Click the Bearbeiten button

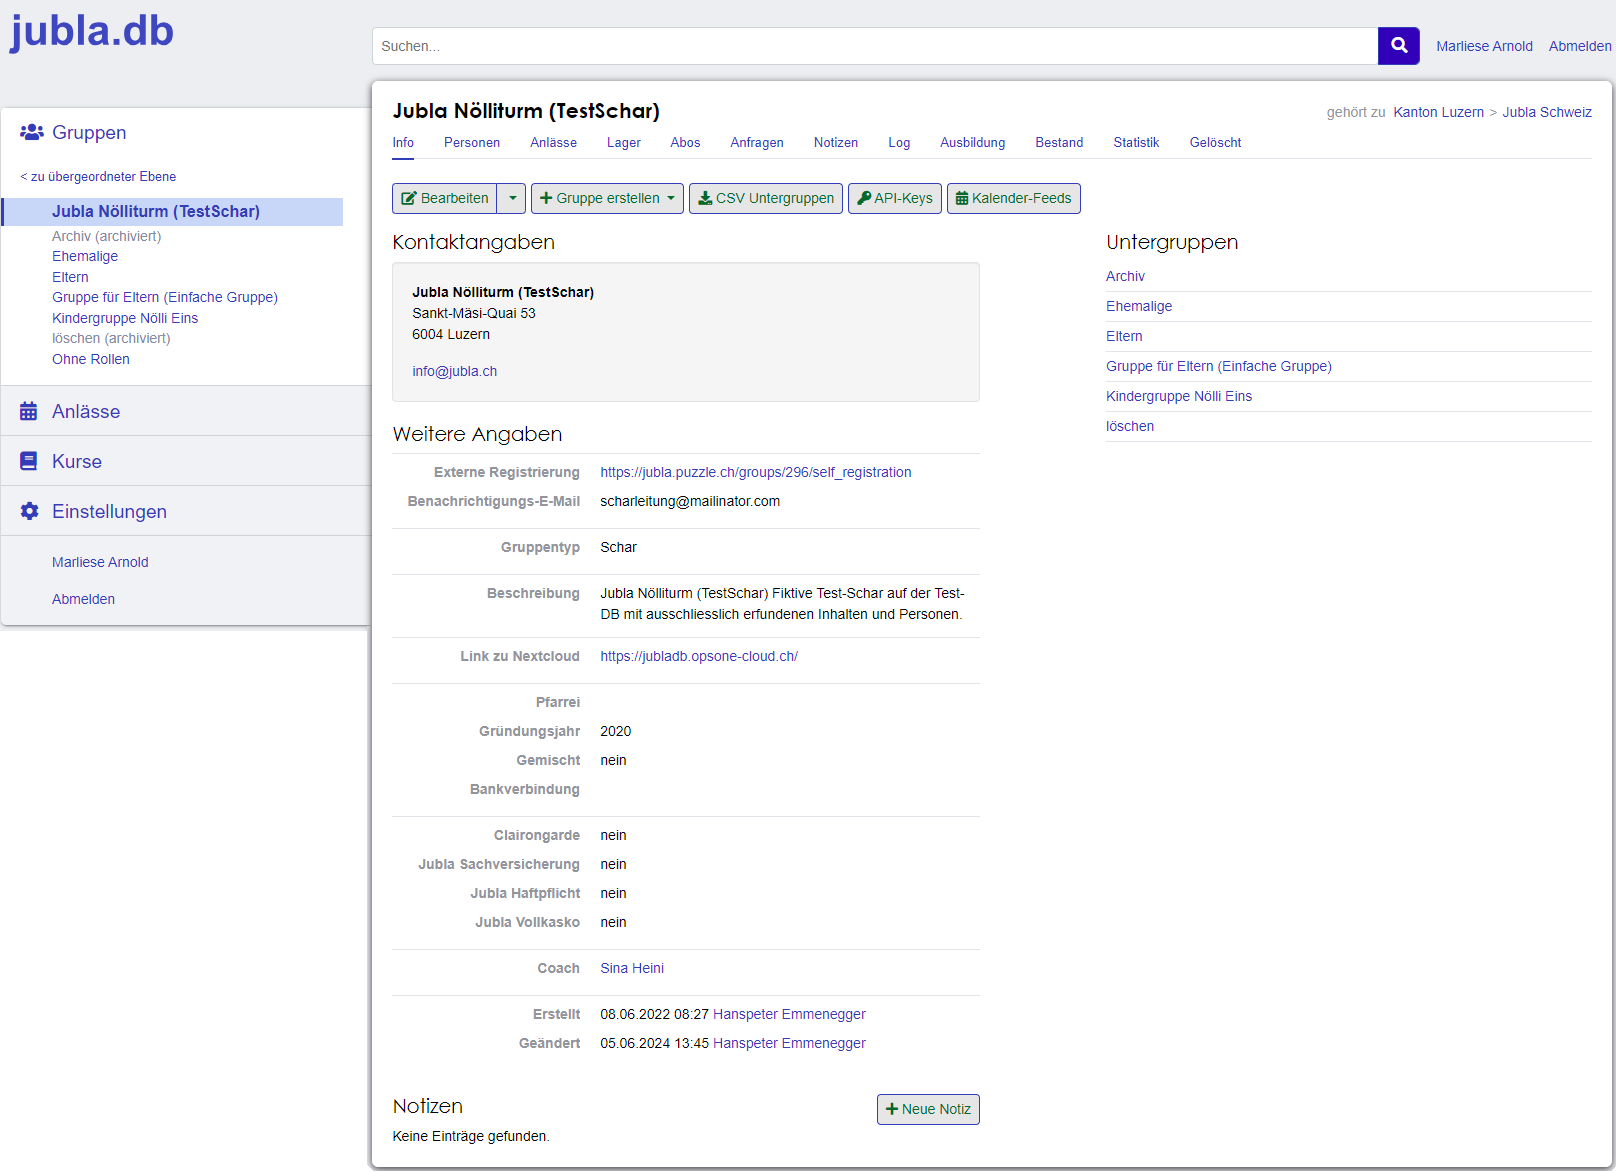click(445, 198)
